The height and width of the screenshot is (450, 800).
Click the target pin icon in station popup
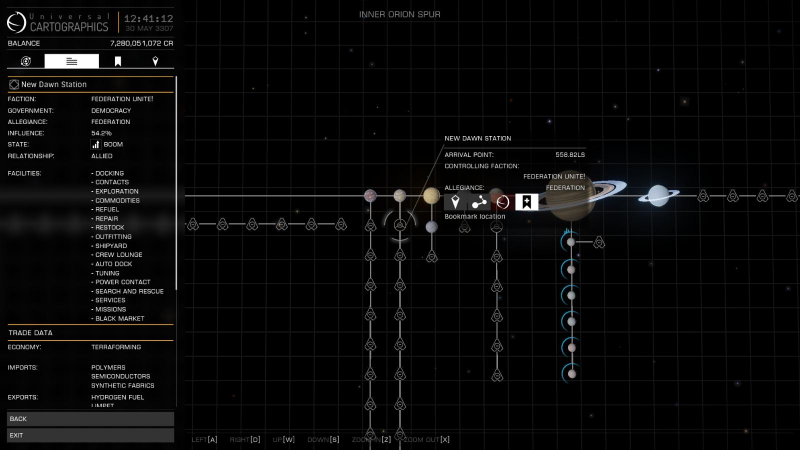click(x=455, y=202)
